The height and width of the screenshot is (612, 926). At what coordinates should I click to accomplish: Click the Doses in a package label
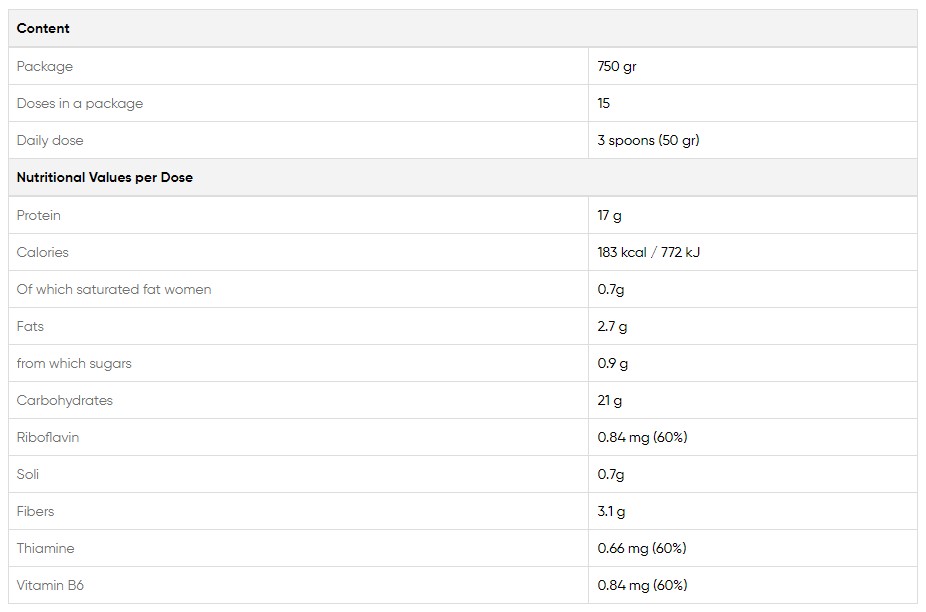pyautogui.click(x=80, y=103)
